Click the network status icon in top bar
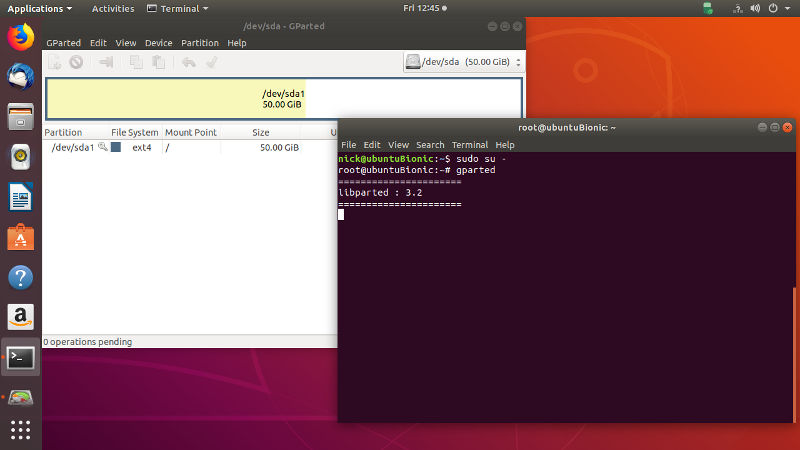Viewport: 800px width, 450px height. [x=737, y=8]
